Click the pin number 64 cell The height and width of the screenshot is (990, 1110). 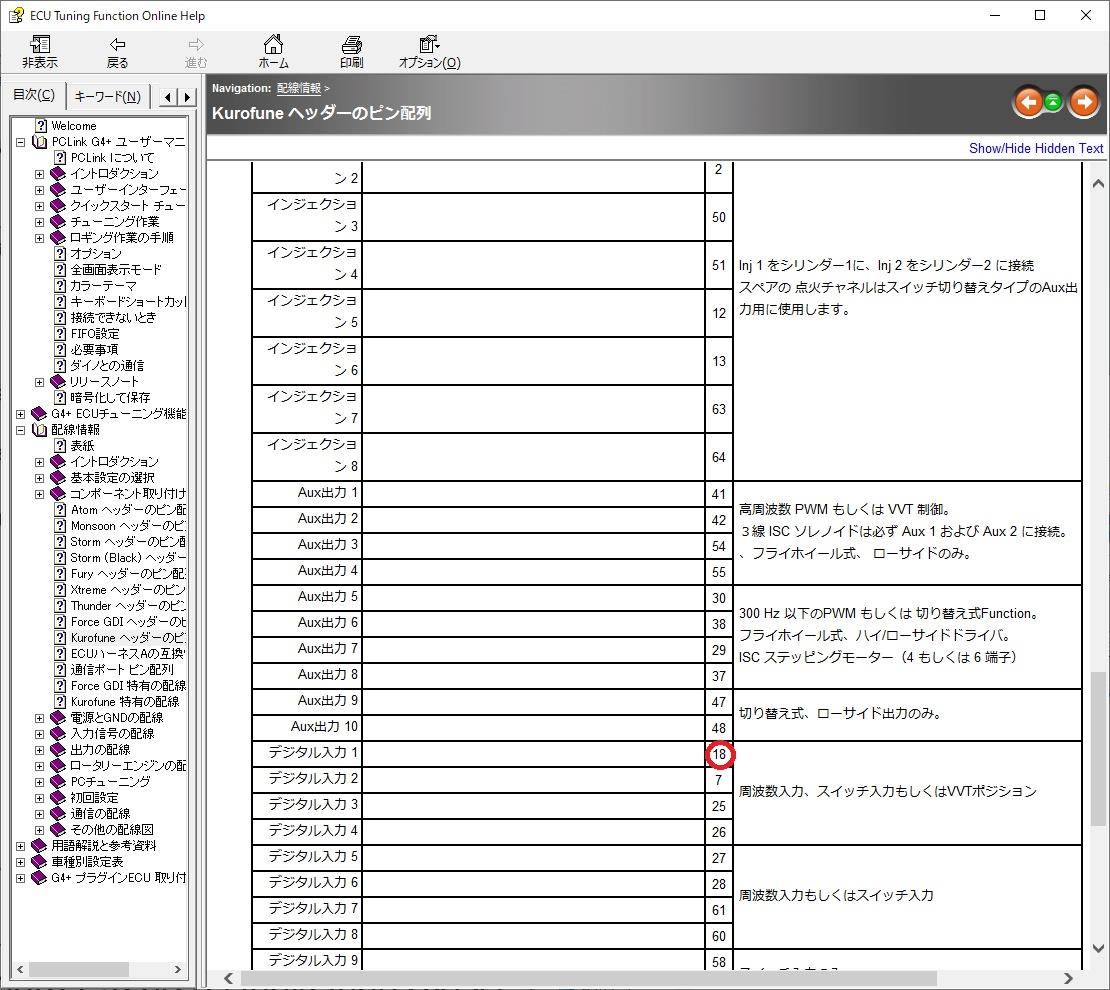pos(719,457)
